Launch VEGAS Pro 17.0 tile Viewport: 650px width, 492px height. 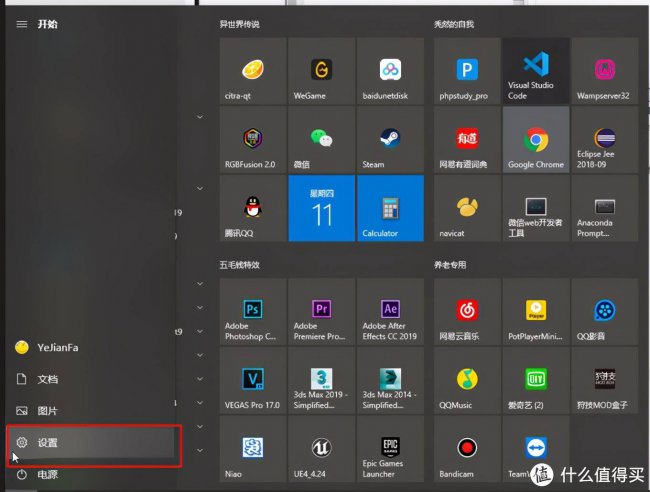[x=253, y=381]
